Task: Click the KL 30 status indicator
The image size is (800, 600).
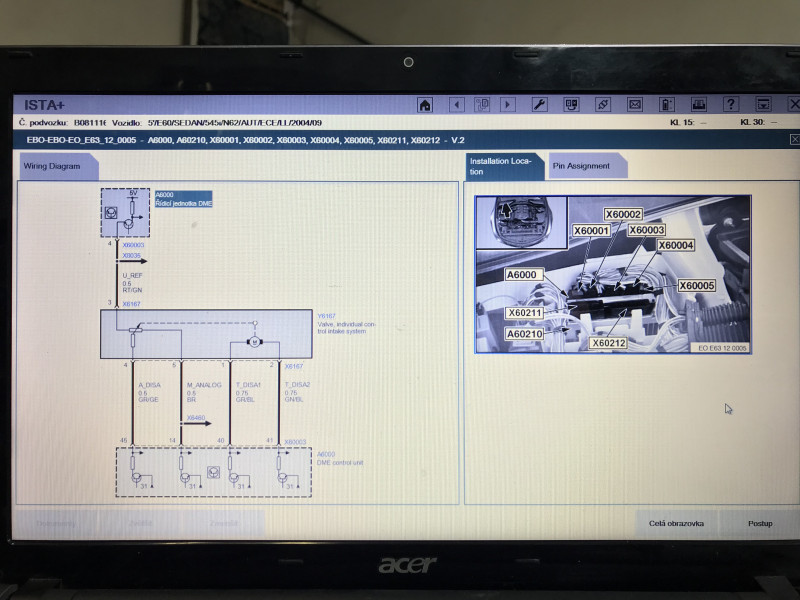Action: coord(759,122)
